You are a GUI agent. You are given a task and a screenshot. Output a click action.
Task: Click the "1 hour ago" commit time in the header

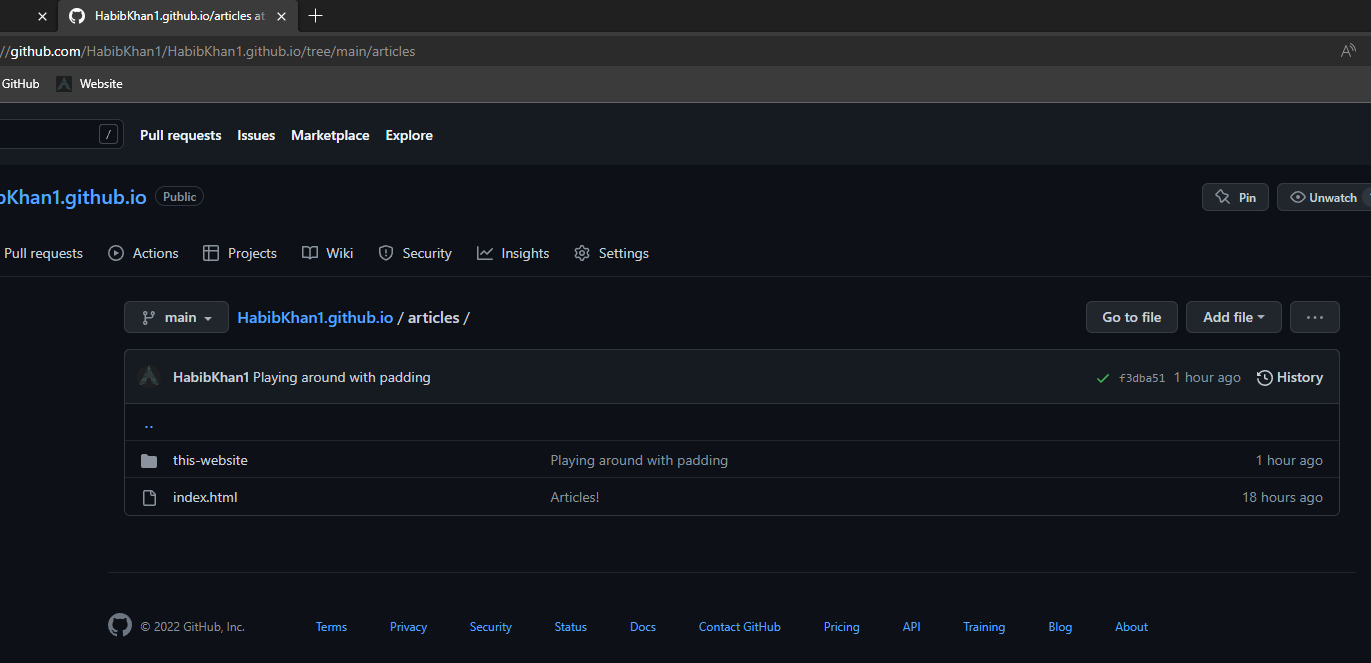click(1207, 377)
